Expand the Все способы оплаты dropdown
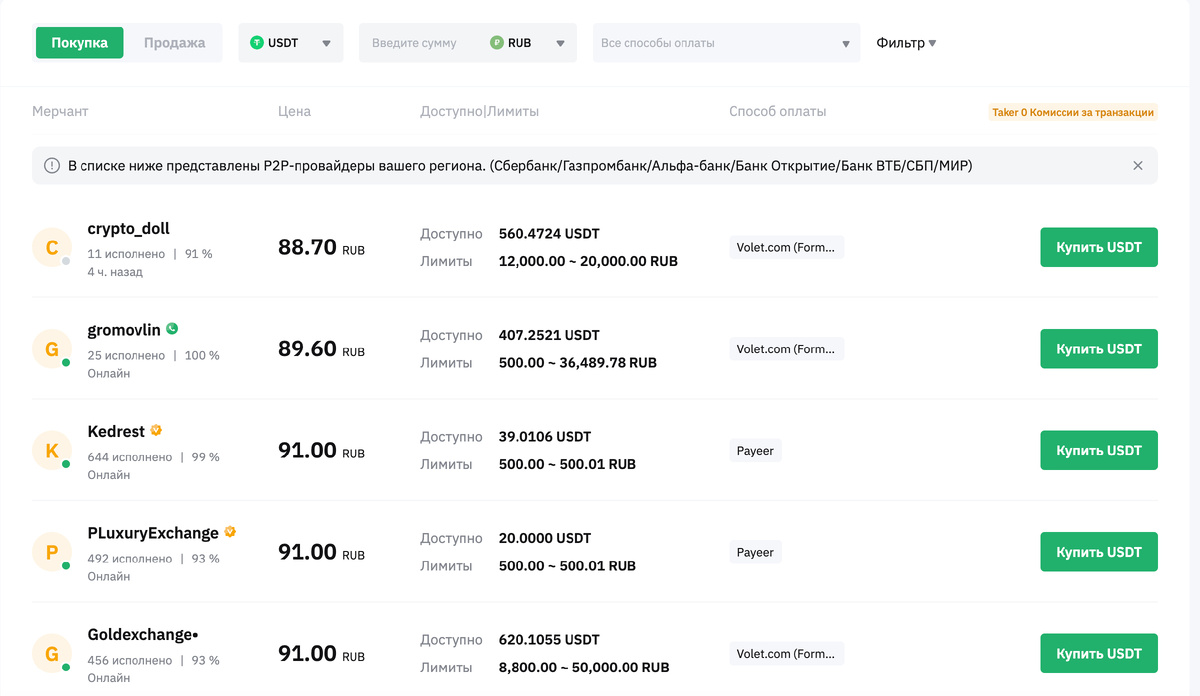Viewport: 1200px width, 696px height. 726,43
